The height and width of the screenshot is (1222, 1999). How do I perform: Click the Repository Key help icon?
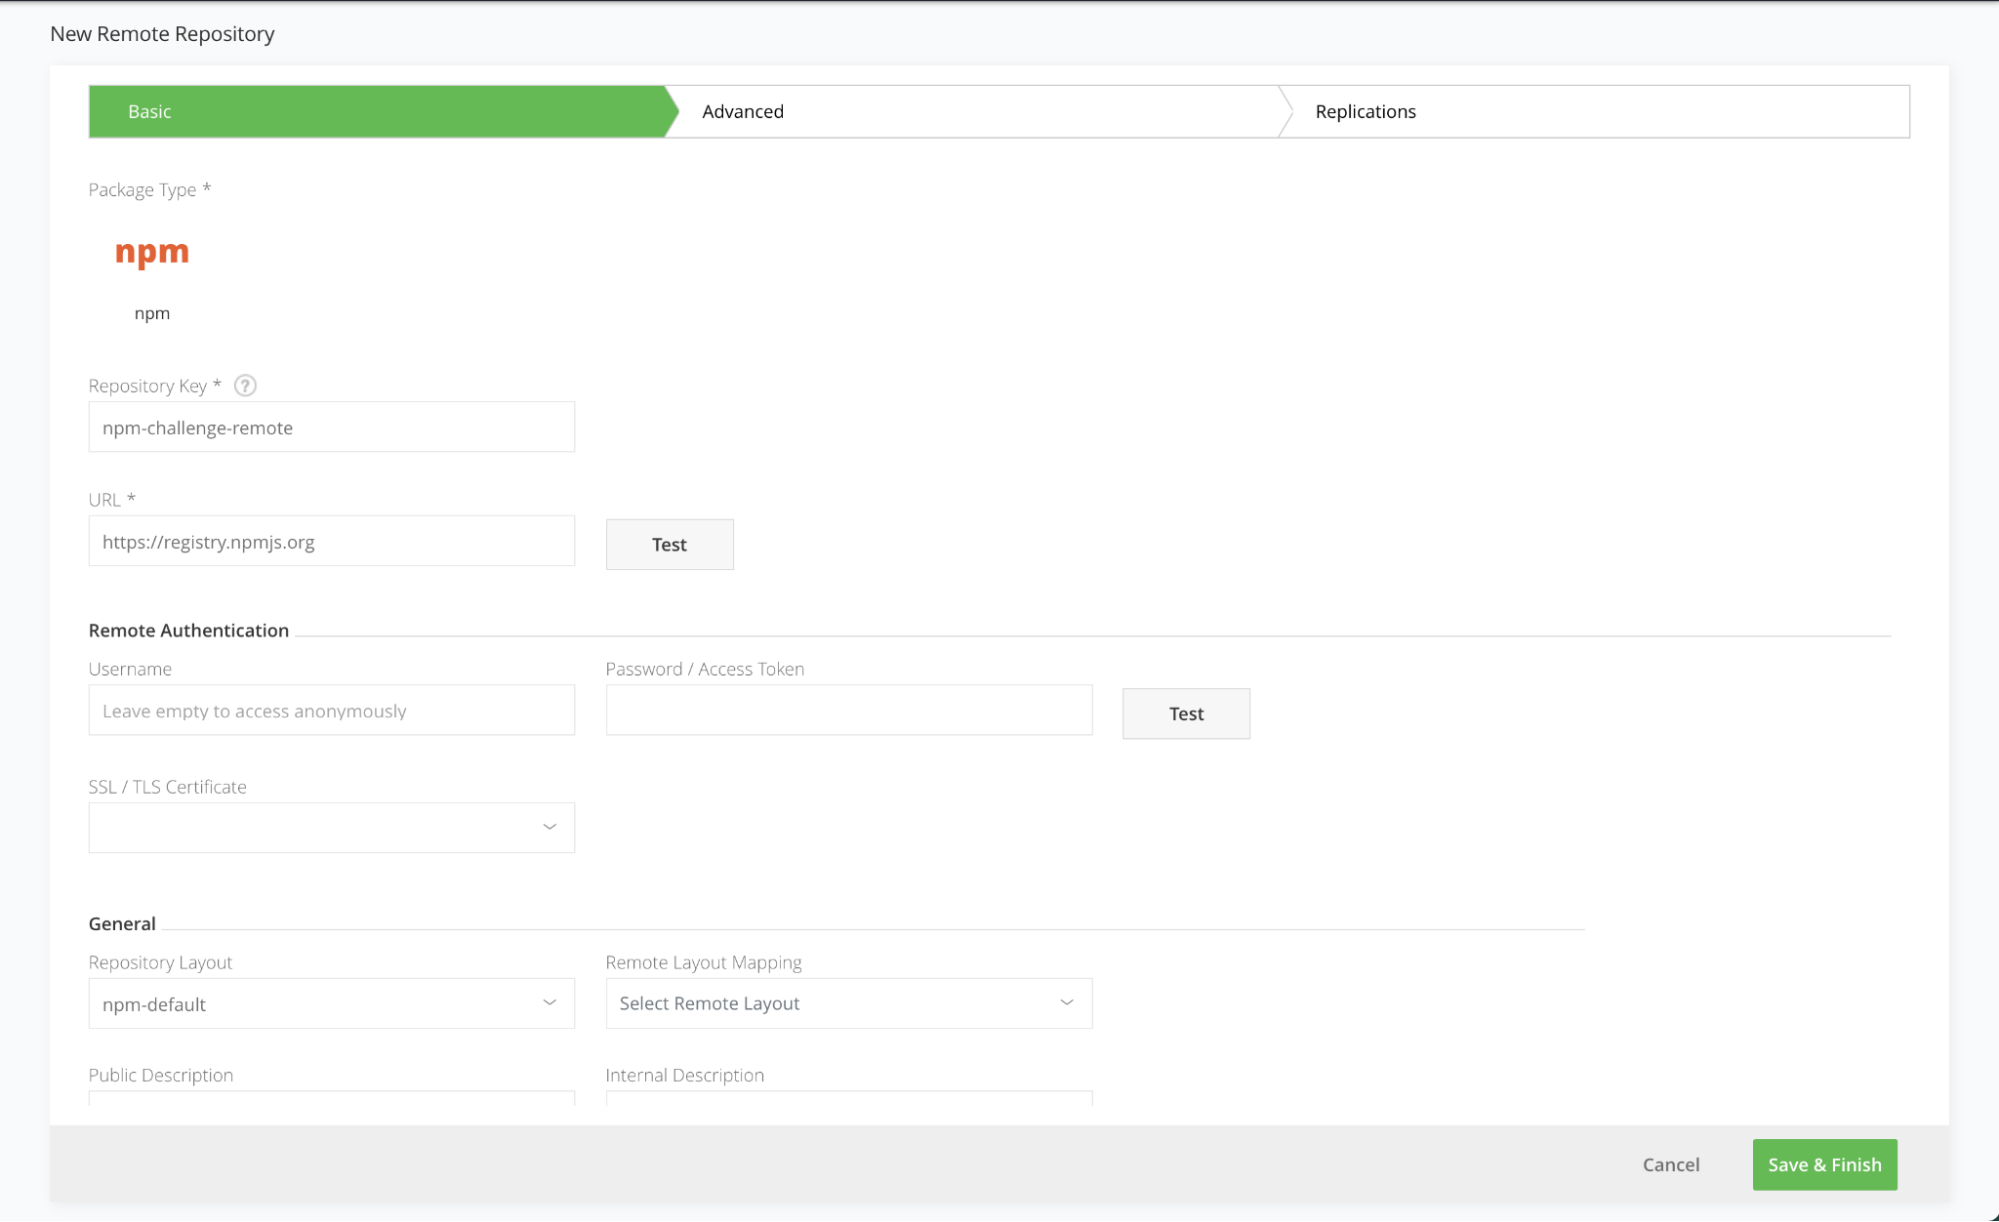point(245,386)
